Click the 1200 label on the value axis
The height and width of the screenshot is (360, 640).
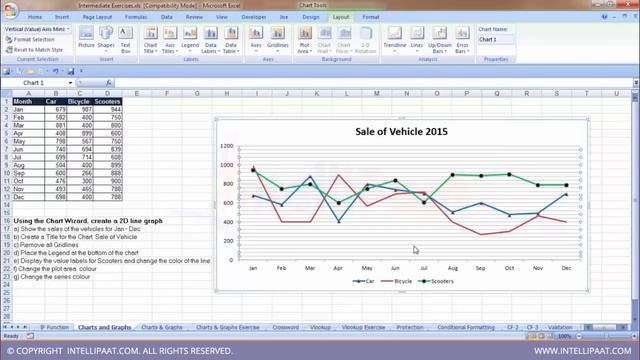227,146
